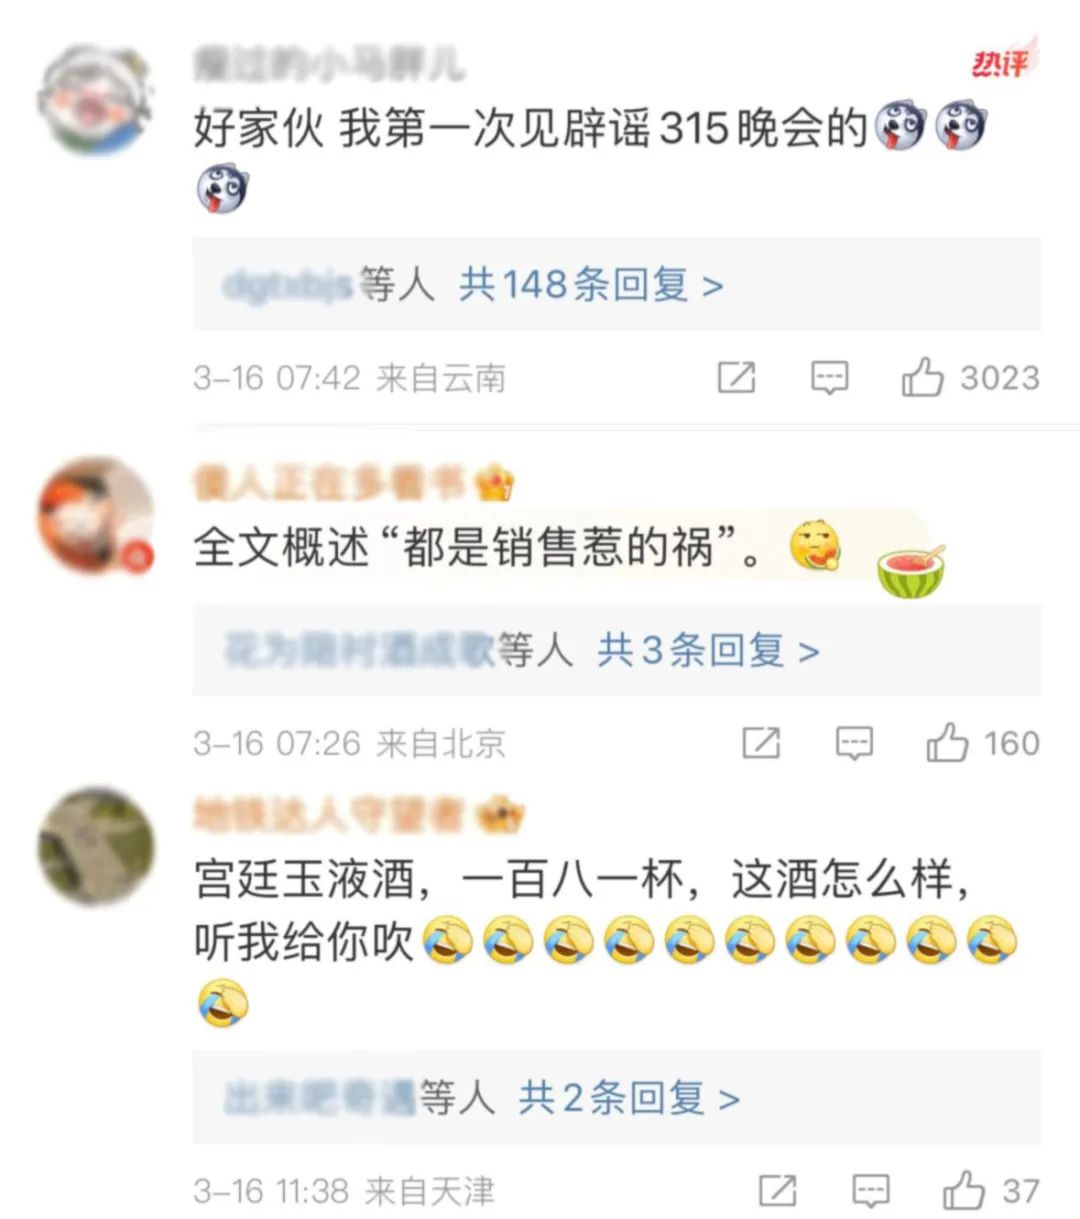Open avatar of 宫廷玉液酒 commenter
1080x1219 pixels.
click(x=96, y=846)
